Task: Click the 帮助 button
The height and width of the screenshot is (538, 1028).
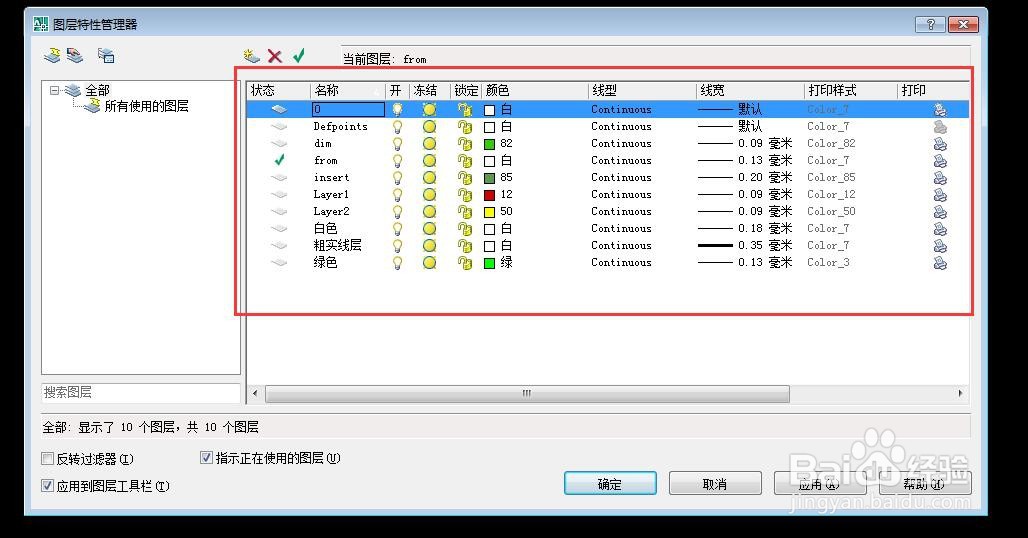Action: click(924, 484)
